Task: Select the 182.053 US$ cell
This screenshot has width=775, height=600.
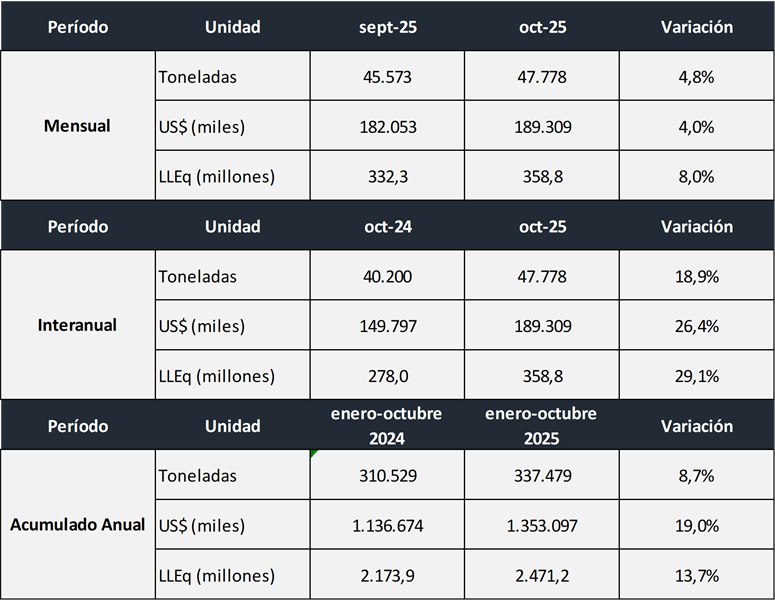Action: 387,127
